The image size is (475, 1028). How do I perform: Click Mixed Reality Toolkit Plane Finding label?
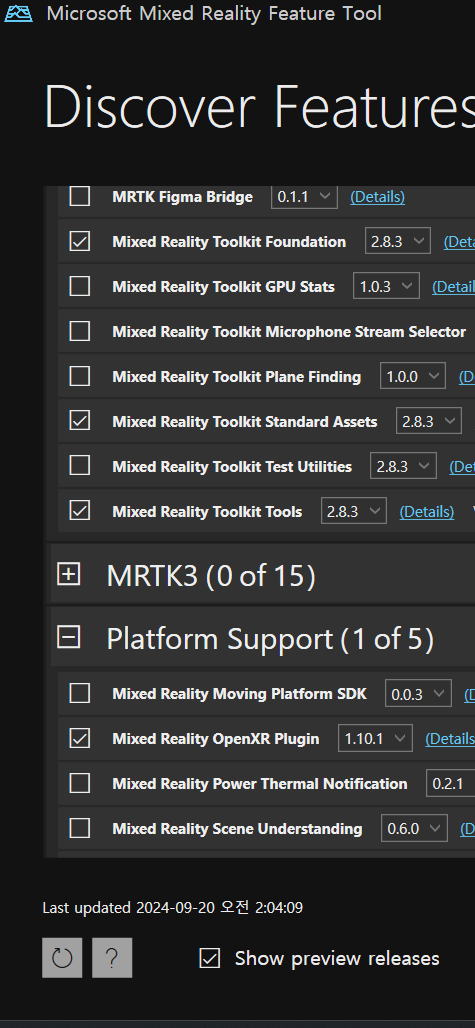click(237, 376)
